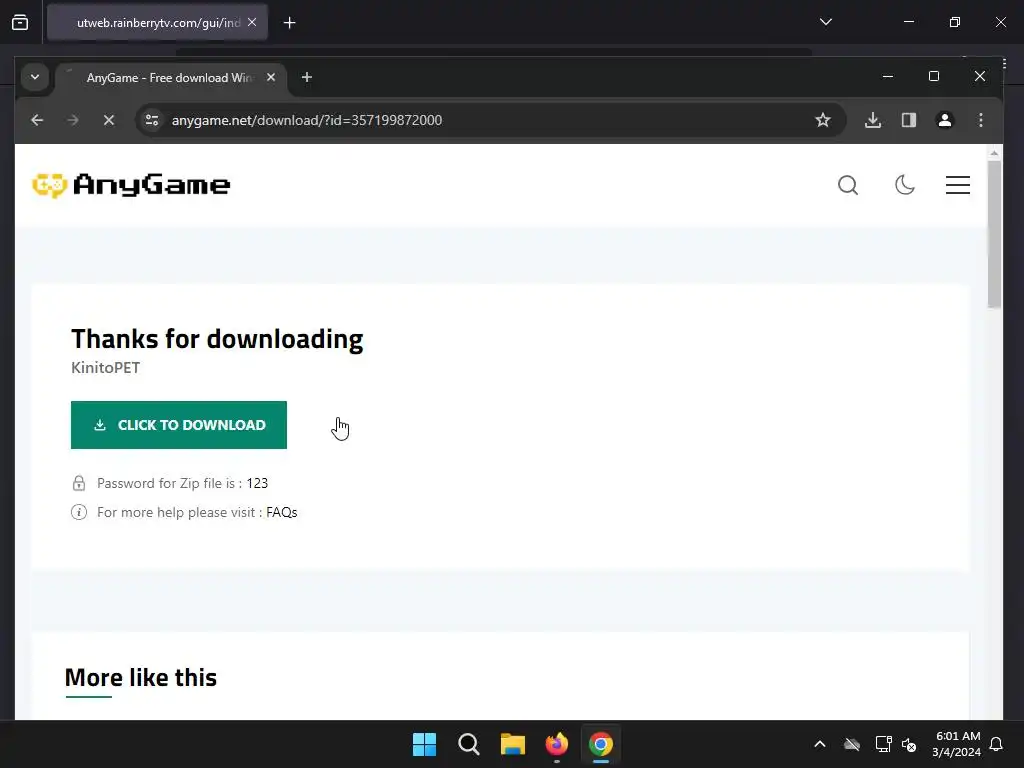Open site information icon in address bar
The width and height of the screenshot is (1024, 768).
click(x=152, y=120)
